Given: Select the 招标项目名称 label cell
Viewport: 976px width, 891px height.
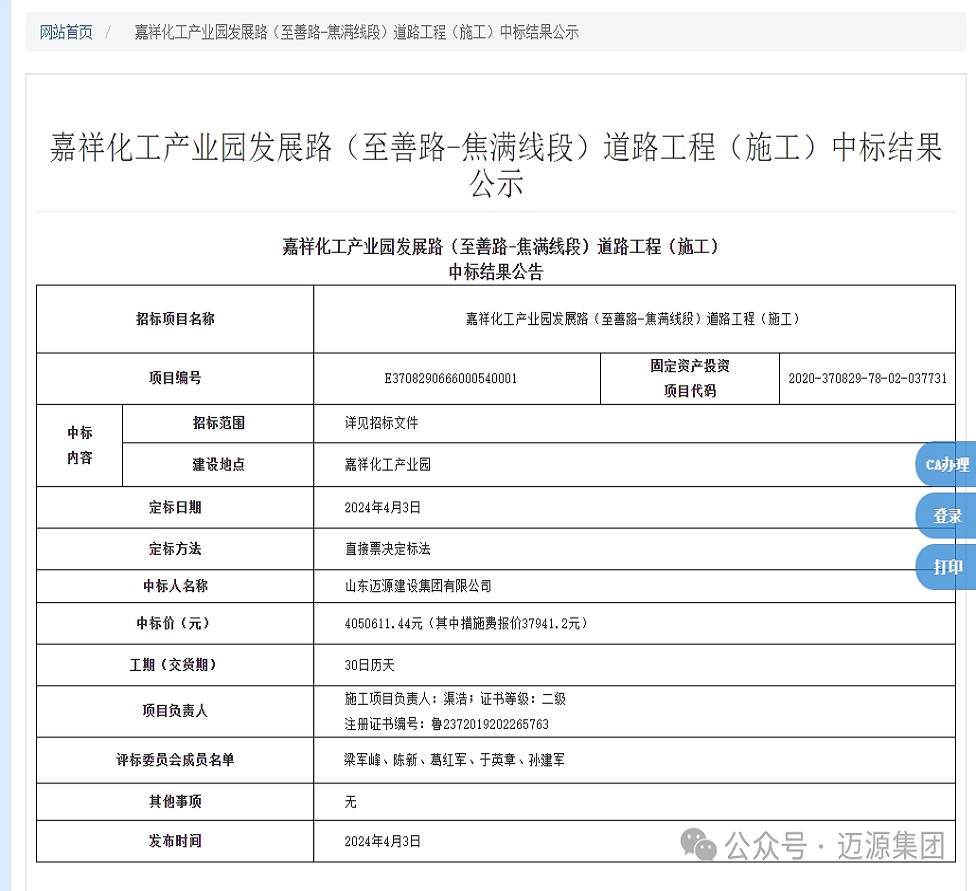Looking at the screenshot, I should [x=175, y=319].
